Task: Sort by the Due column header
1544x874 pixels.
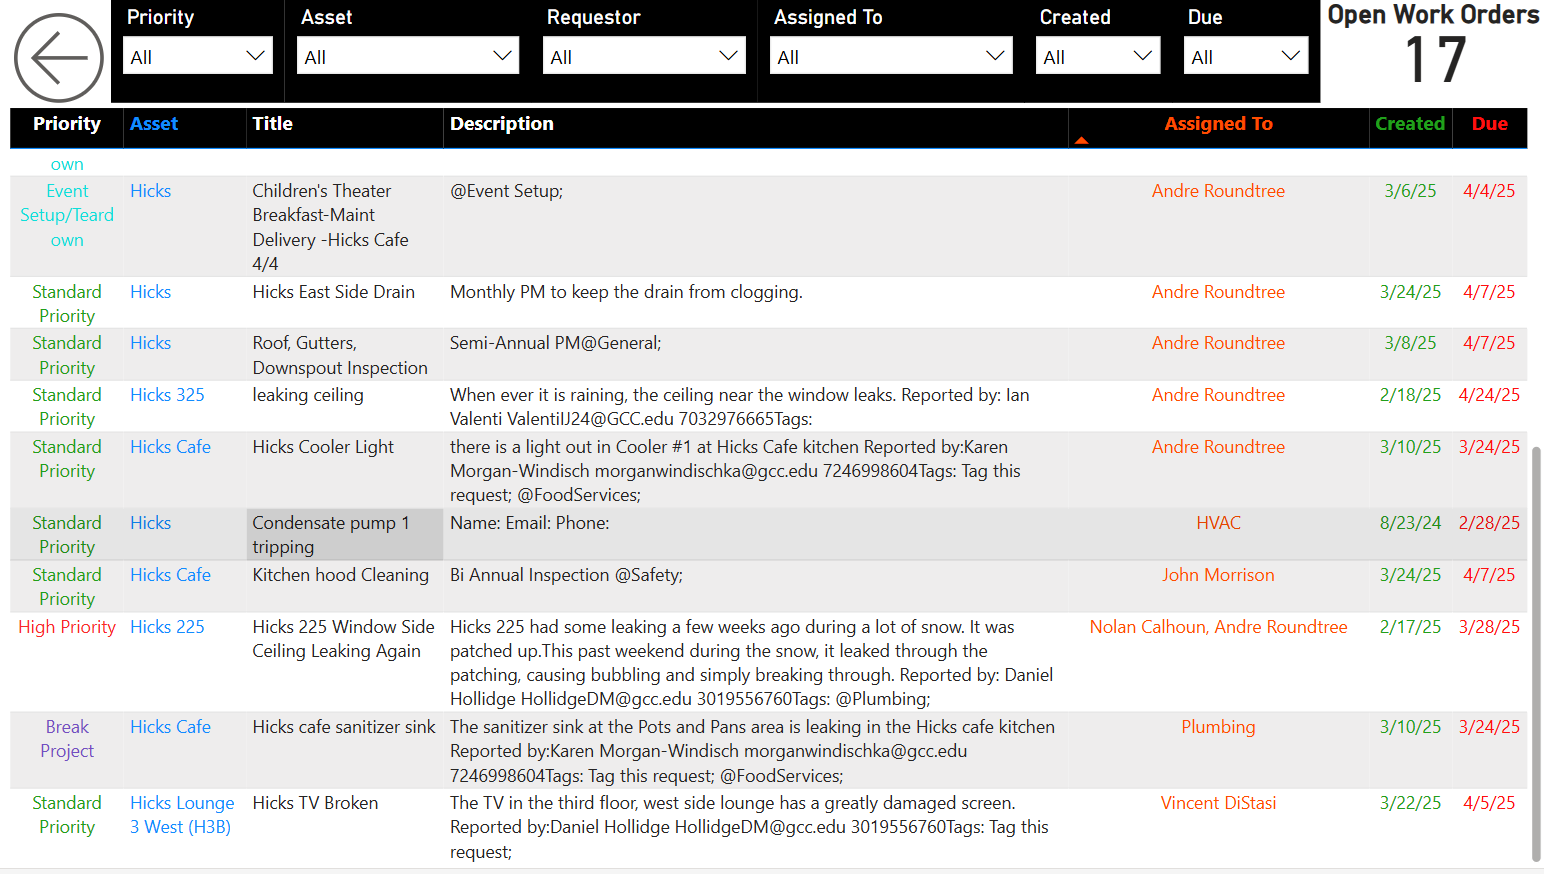Action: pyautogui.click(x=1489, y=124)
